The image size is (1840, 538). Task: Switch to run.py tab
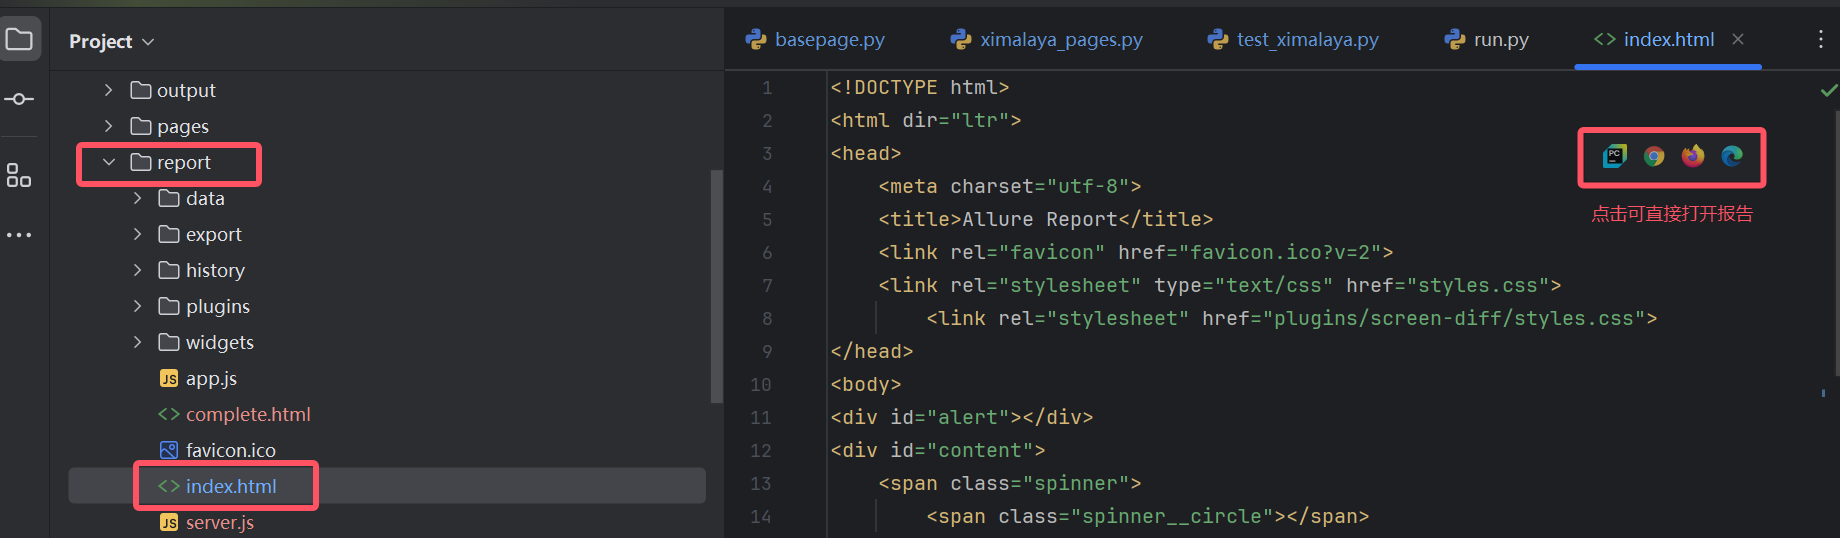click(x=1487, y=39)
